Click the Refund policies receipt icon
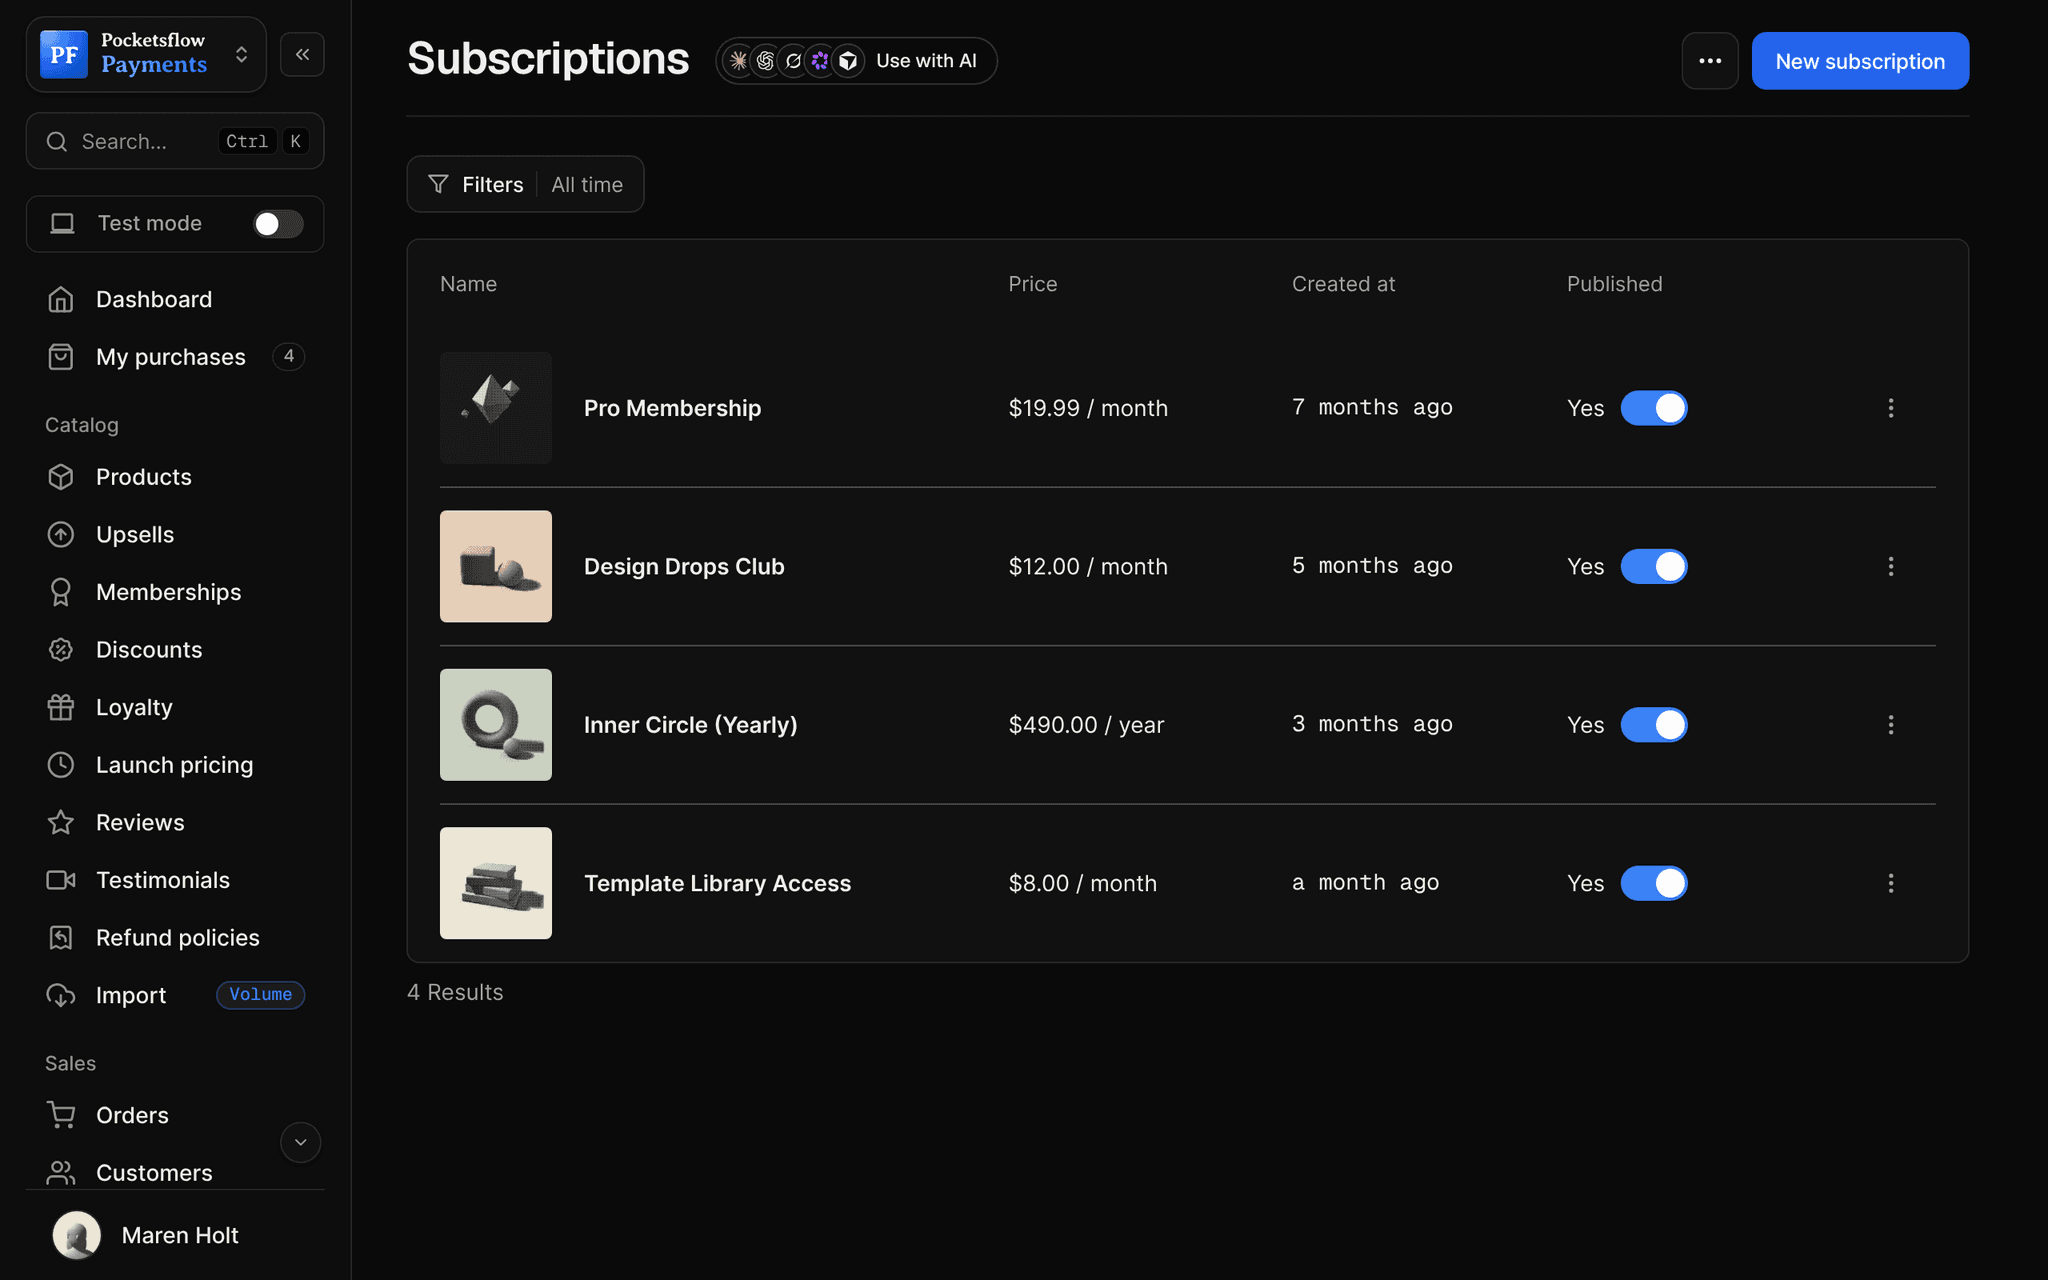This screenshot has width=2048, height=1280. (61, 938)
